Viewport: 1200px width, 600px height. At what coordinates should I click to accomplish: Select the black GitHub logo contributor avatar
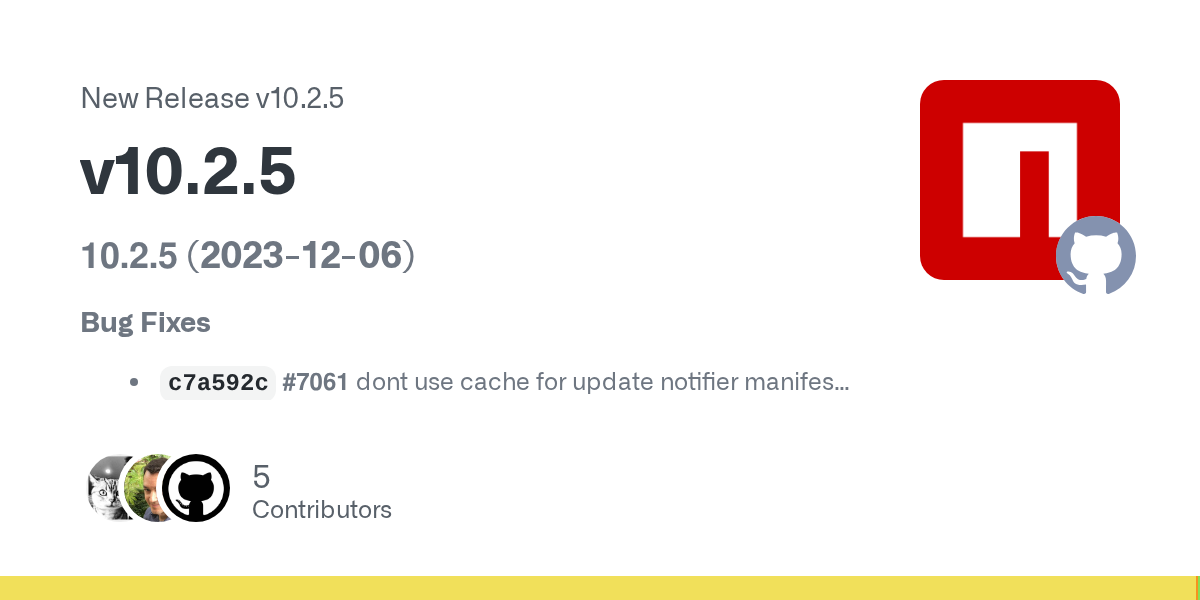click(196, 488)
